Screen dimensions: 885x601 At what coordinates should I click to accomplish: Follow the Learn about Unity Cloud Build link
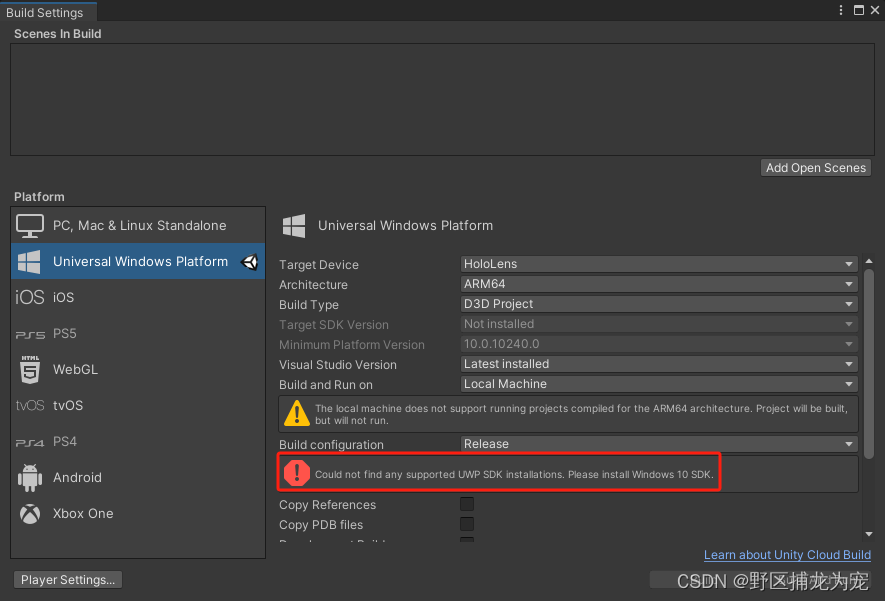(x=787, y=555)
